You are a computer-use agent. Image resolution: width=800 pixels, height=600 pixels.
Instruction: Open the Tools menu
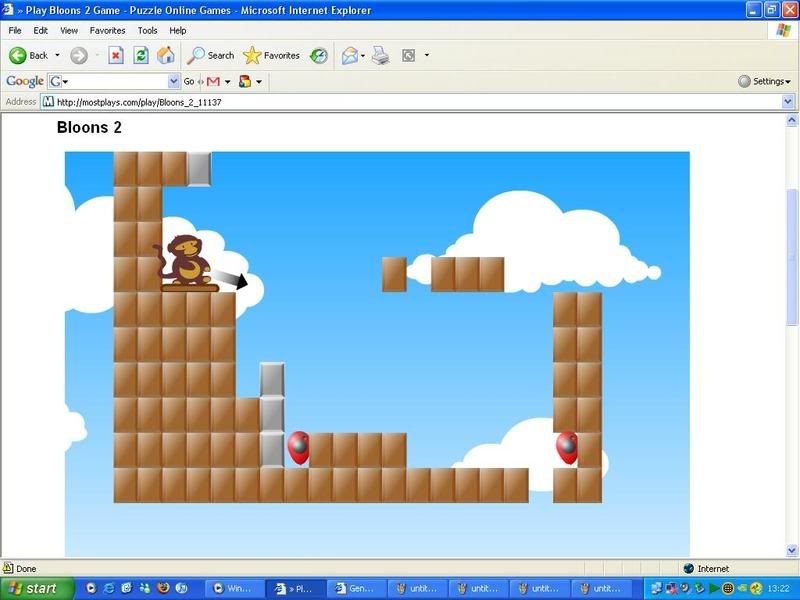[147, 31]
